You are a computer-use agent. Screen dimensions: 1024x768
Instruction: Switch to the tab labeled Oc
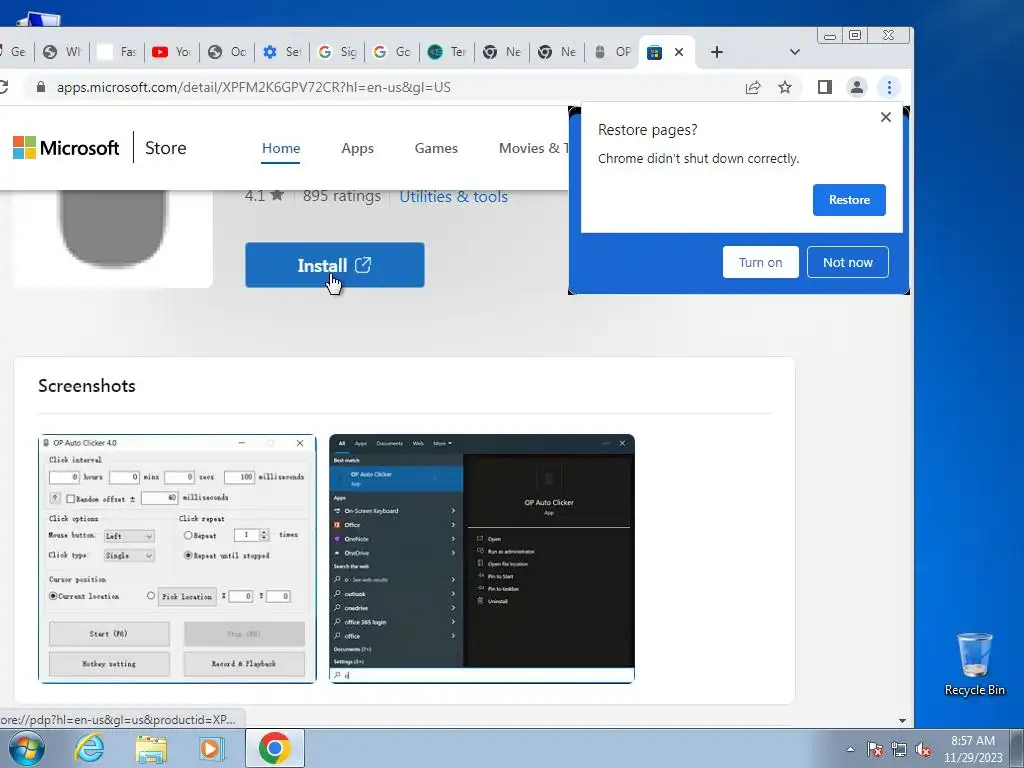[227, 52]
